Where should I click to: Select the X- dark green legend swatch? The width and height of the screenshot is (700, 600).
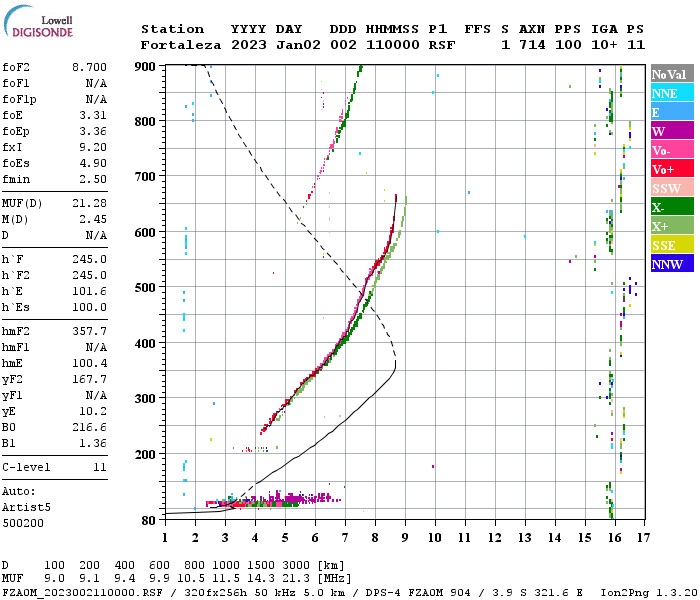coord(672,207)
